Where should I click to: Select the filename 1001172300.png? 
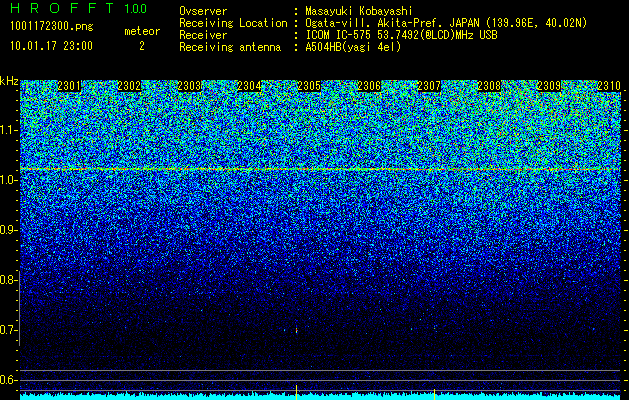coord(51,27)
